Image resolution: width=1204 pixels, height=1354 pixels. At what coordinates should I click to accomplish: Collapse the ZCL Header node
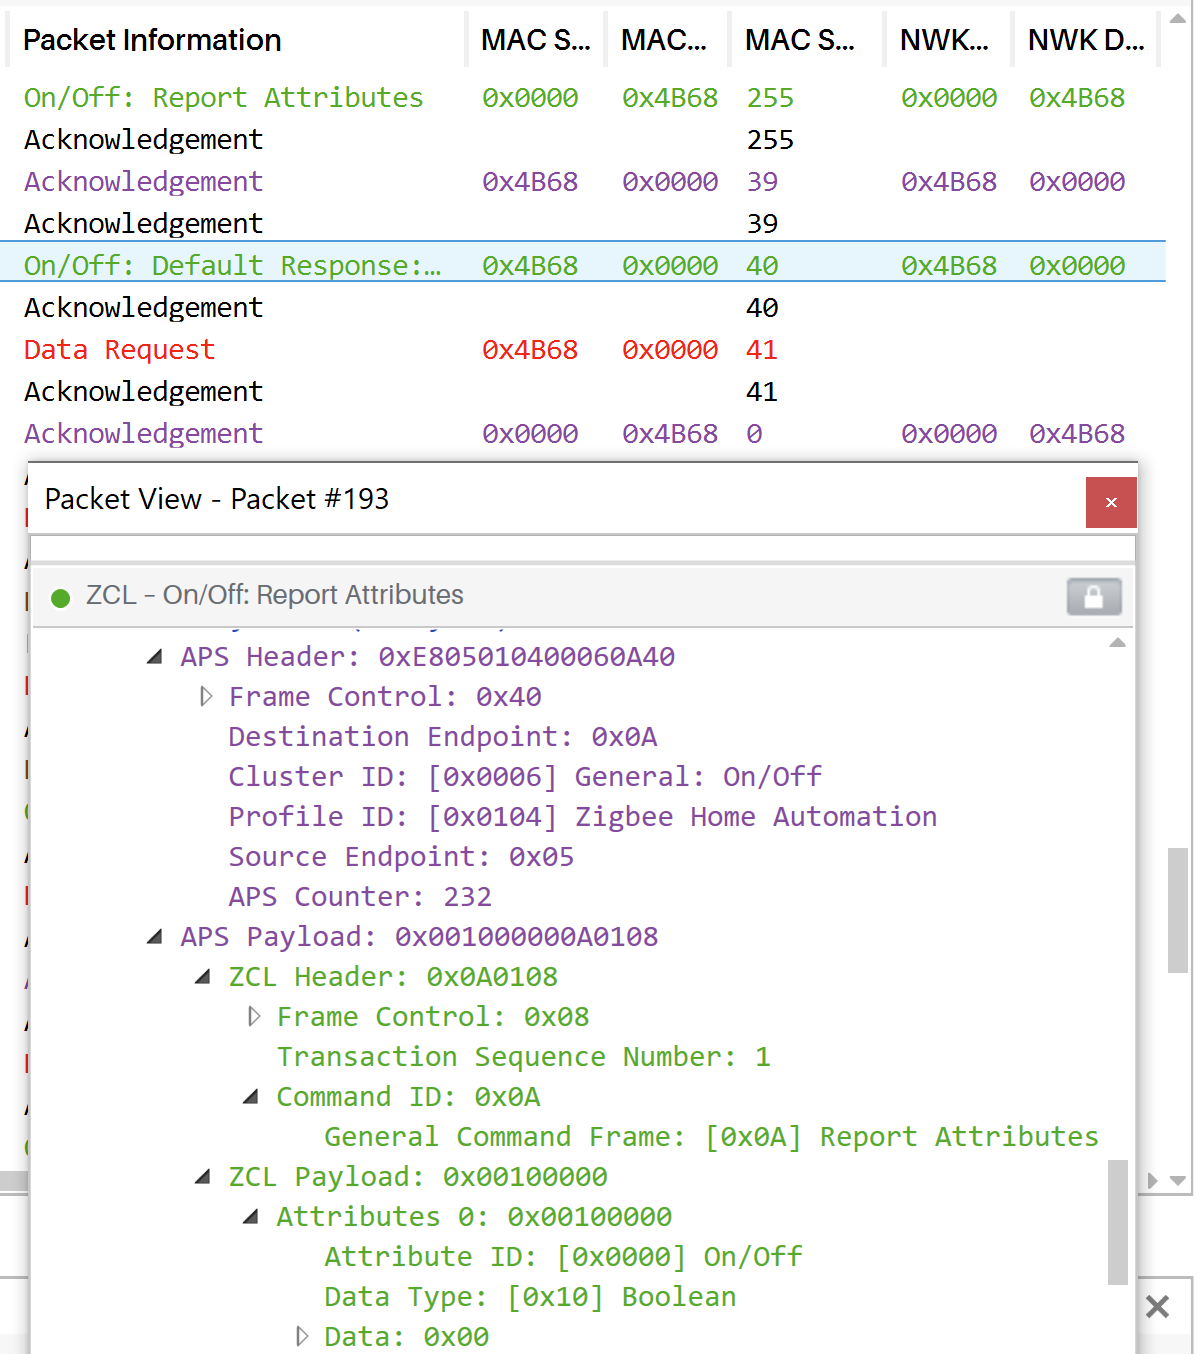(204, 976)
